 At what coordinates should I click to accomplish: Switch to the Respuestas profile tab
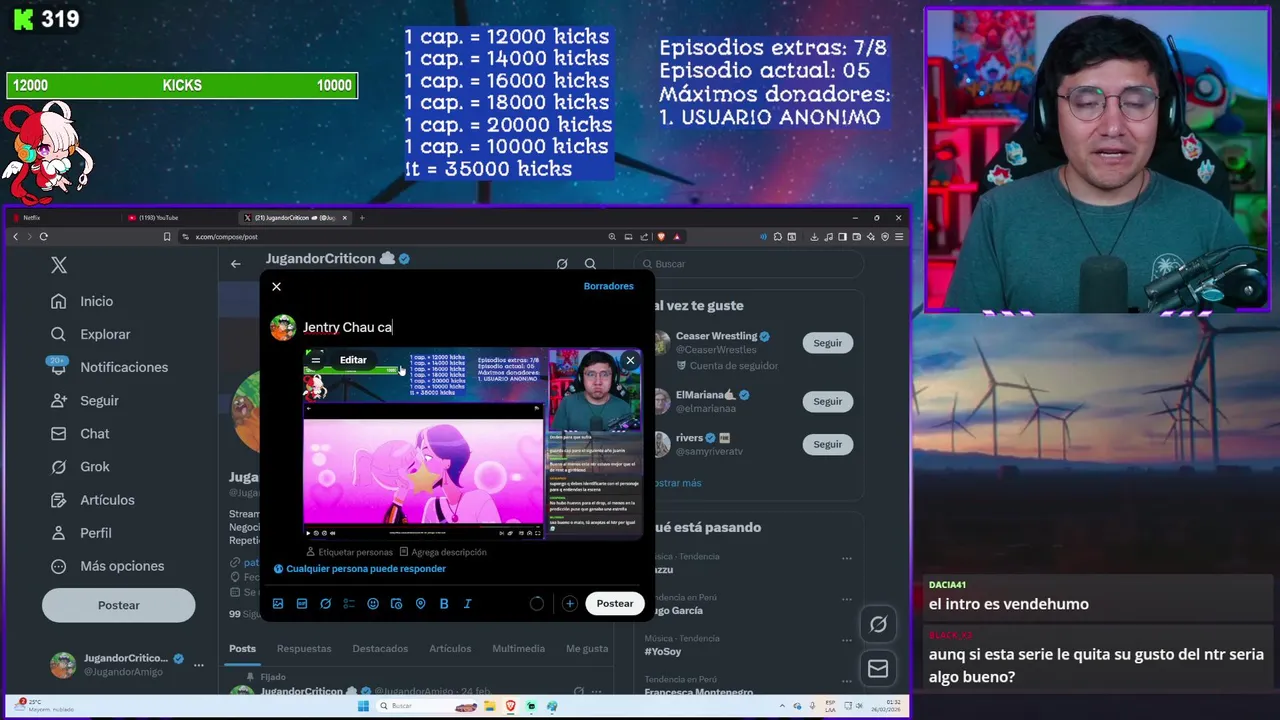(304, 649)
